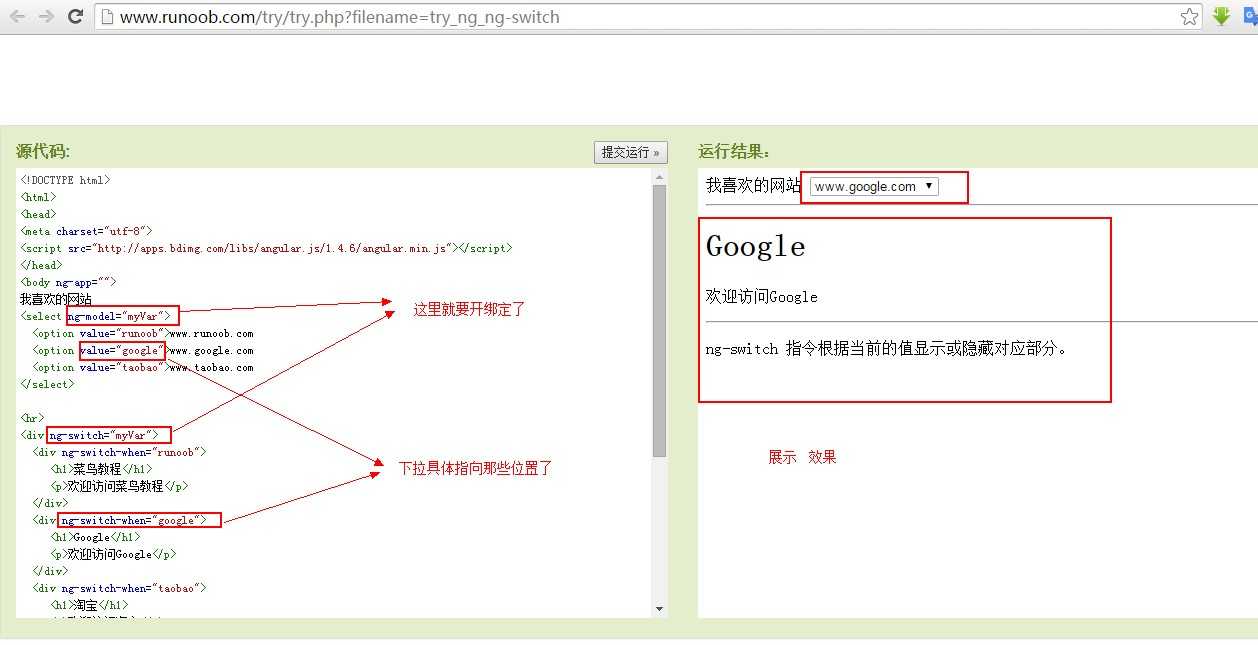Viewport: 1258px width, 645px height.
Task: Click the ng-switch 指令 description text
Action: click(886, 349)
